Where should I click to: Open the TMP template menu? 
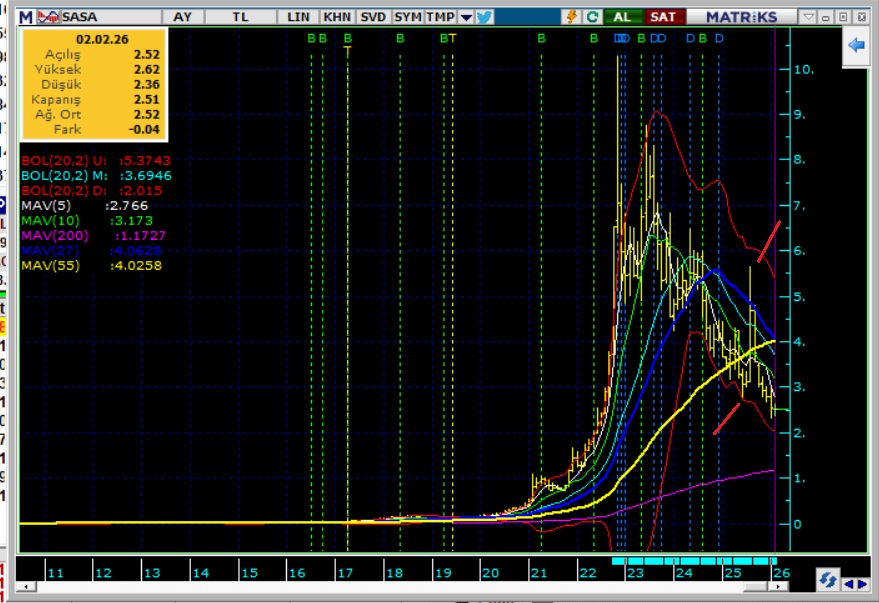pyautogui.click(x=440, y=17)
